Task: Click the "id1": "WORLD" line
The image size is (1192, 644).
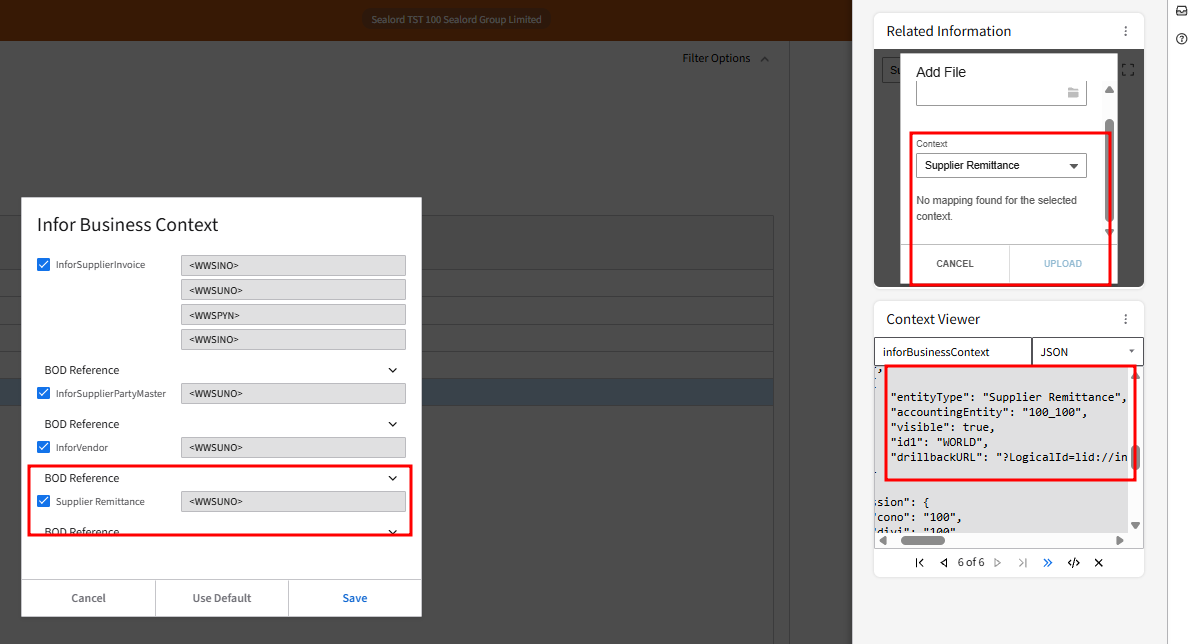Action: tap(939, 442)
